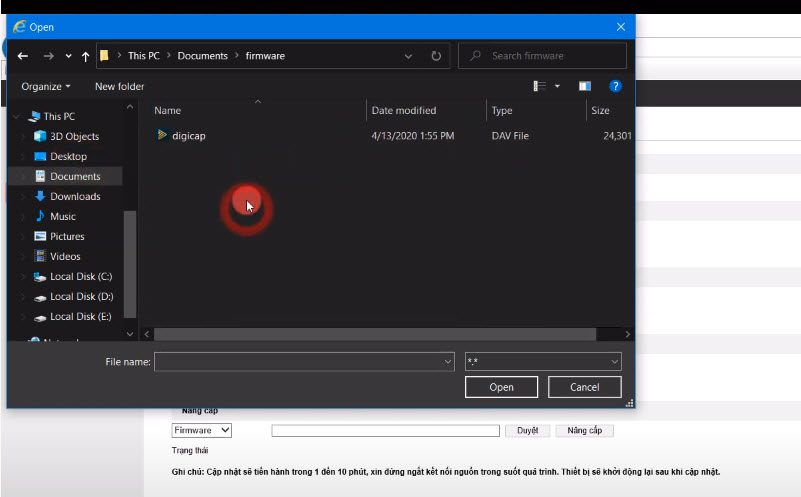
Task: Toggle the preview pane icon
Action: coord(585,87)
